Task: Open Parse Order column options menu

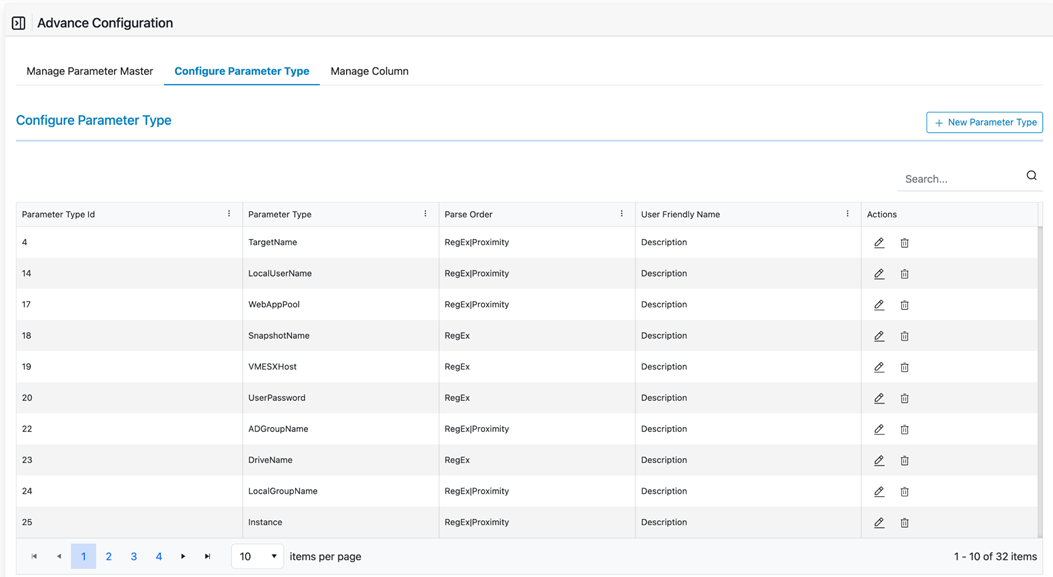Action: tap(621, 214)
